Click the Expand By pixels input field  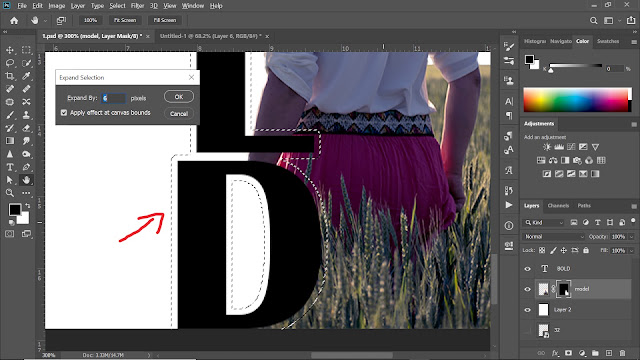click(x=113, y=98)
